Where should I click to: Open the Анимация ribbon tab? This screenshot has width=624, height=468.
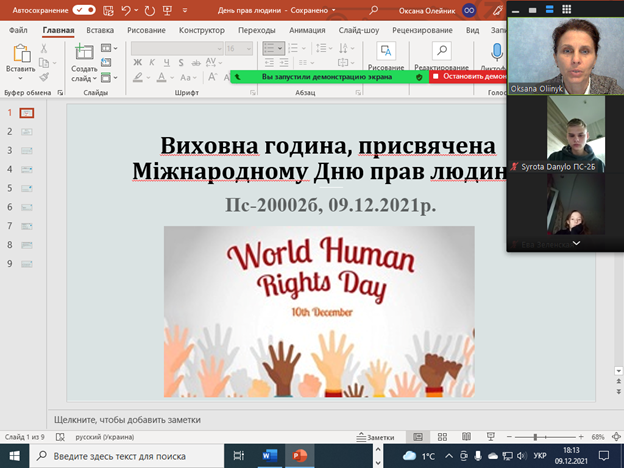point(307,29)
